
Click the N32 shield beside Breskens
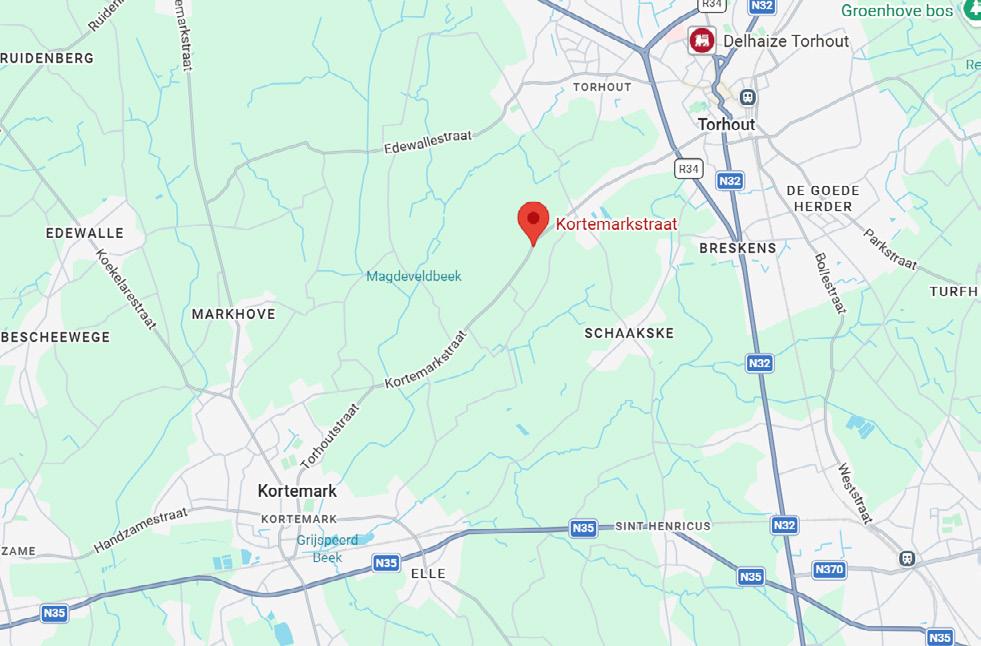(x=729, y=181)
